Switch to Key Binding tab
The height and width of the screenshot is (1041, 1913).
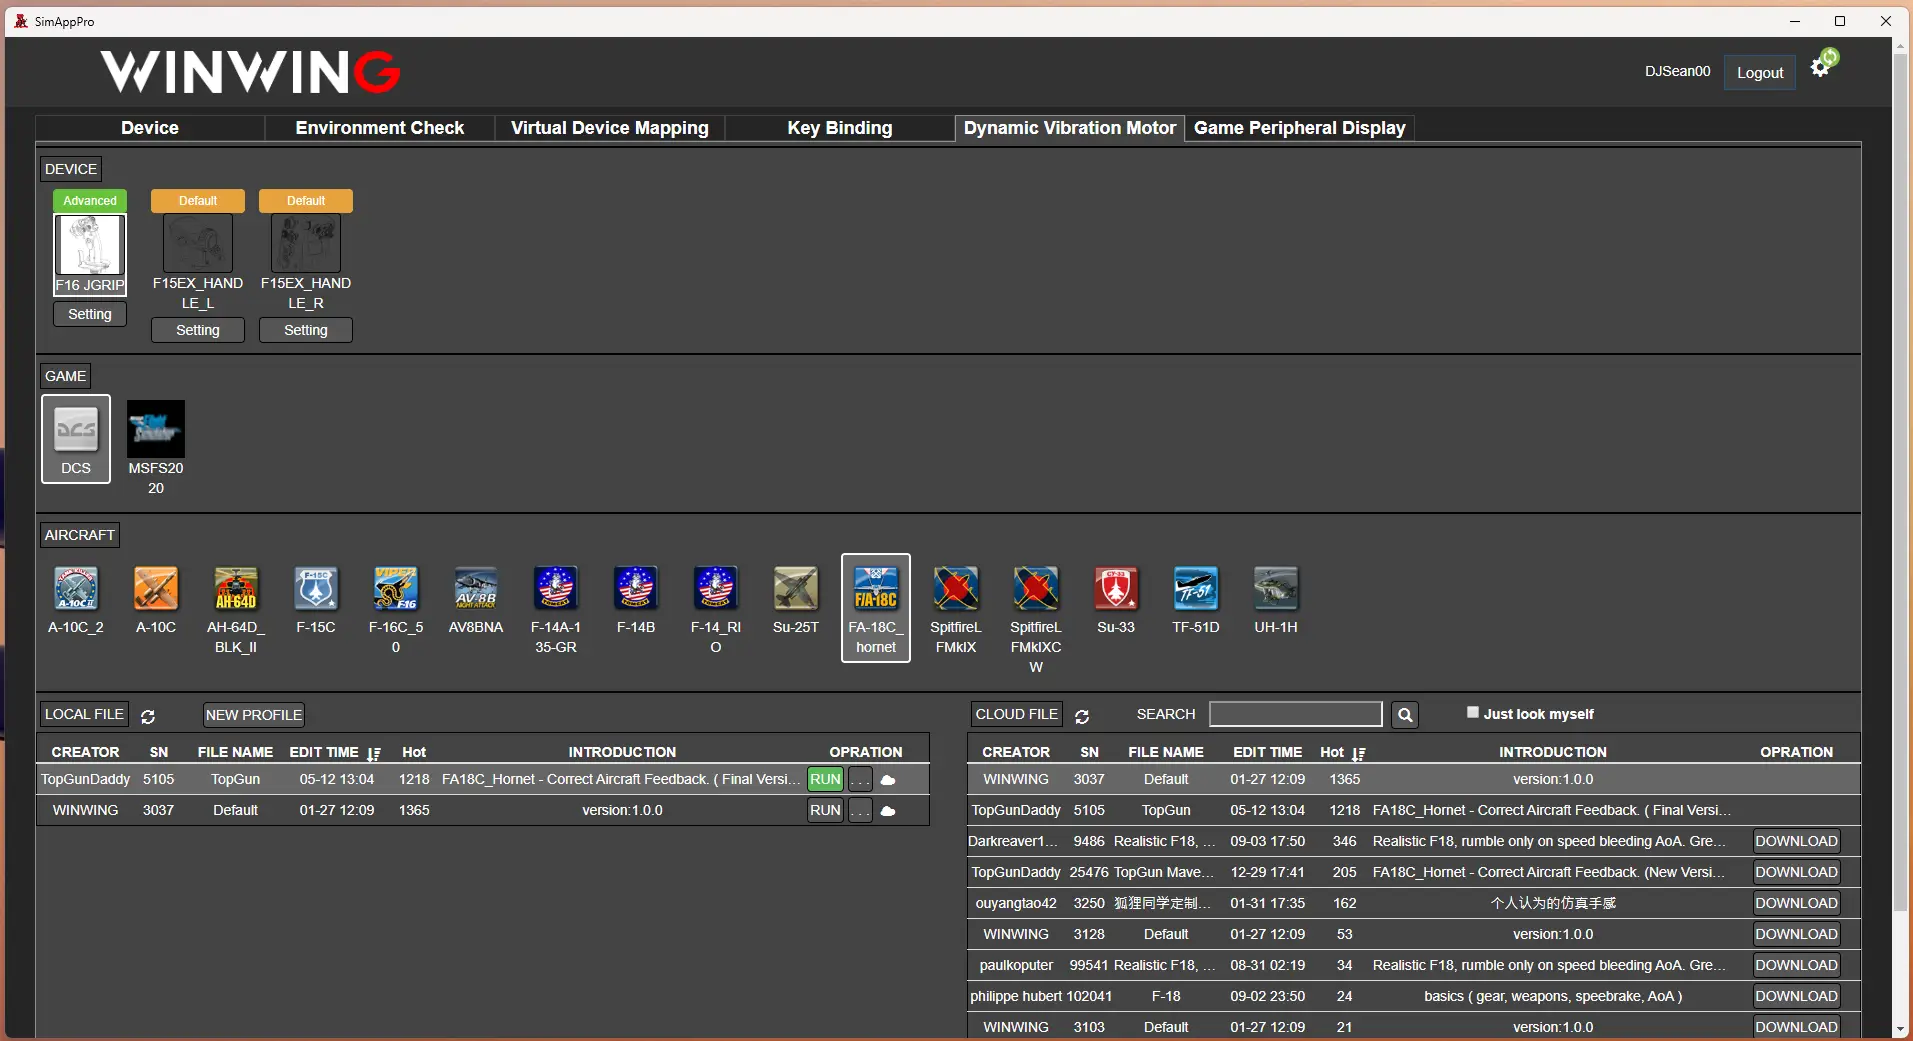(840, 128)
